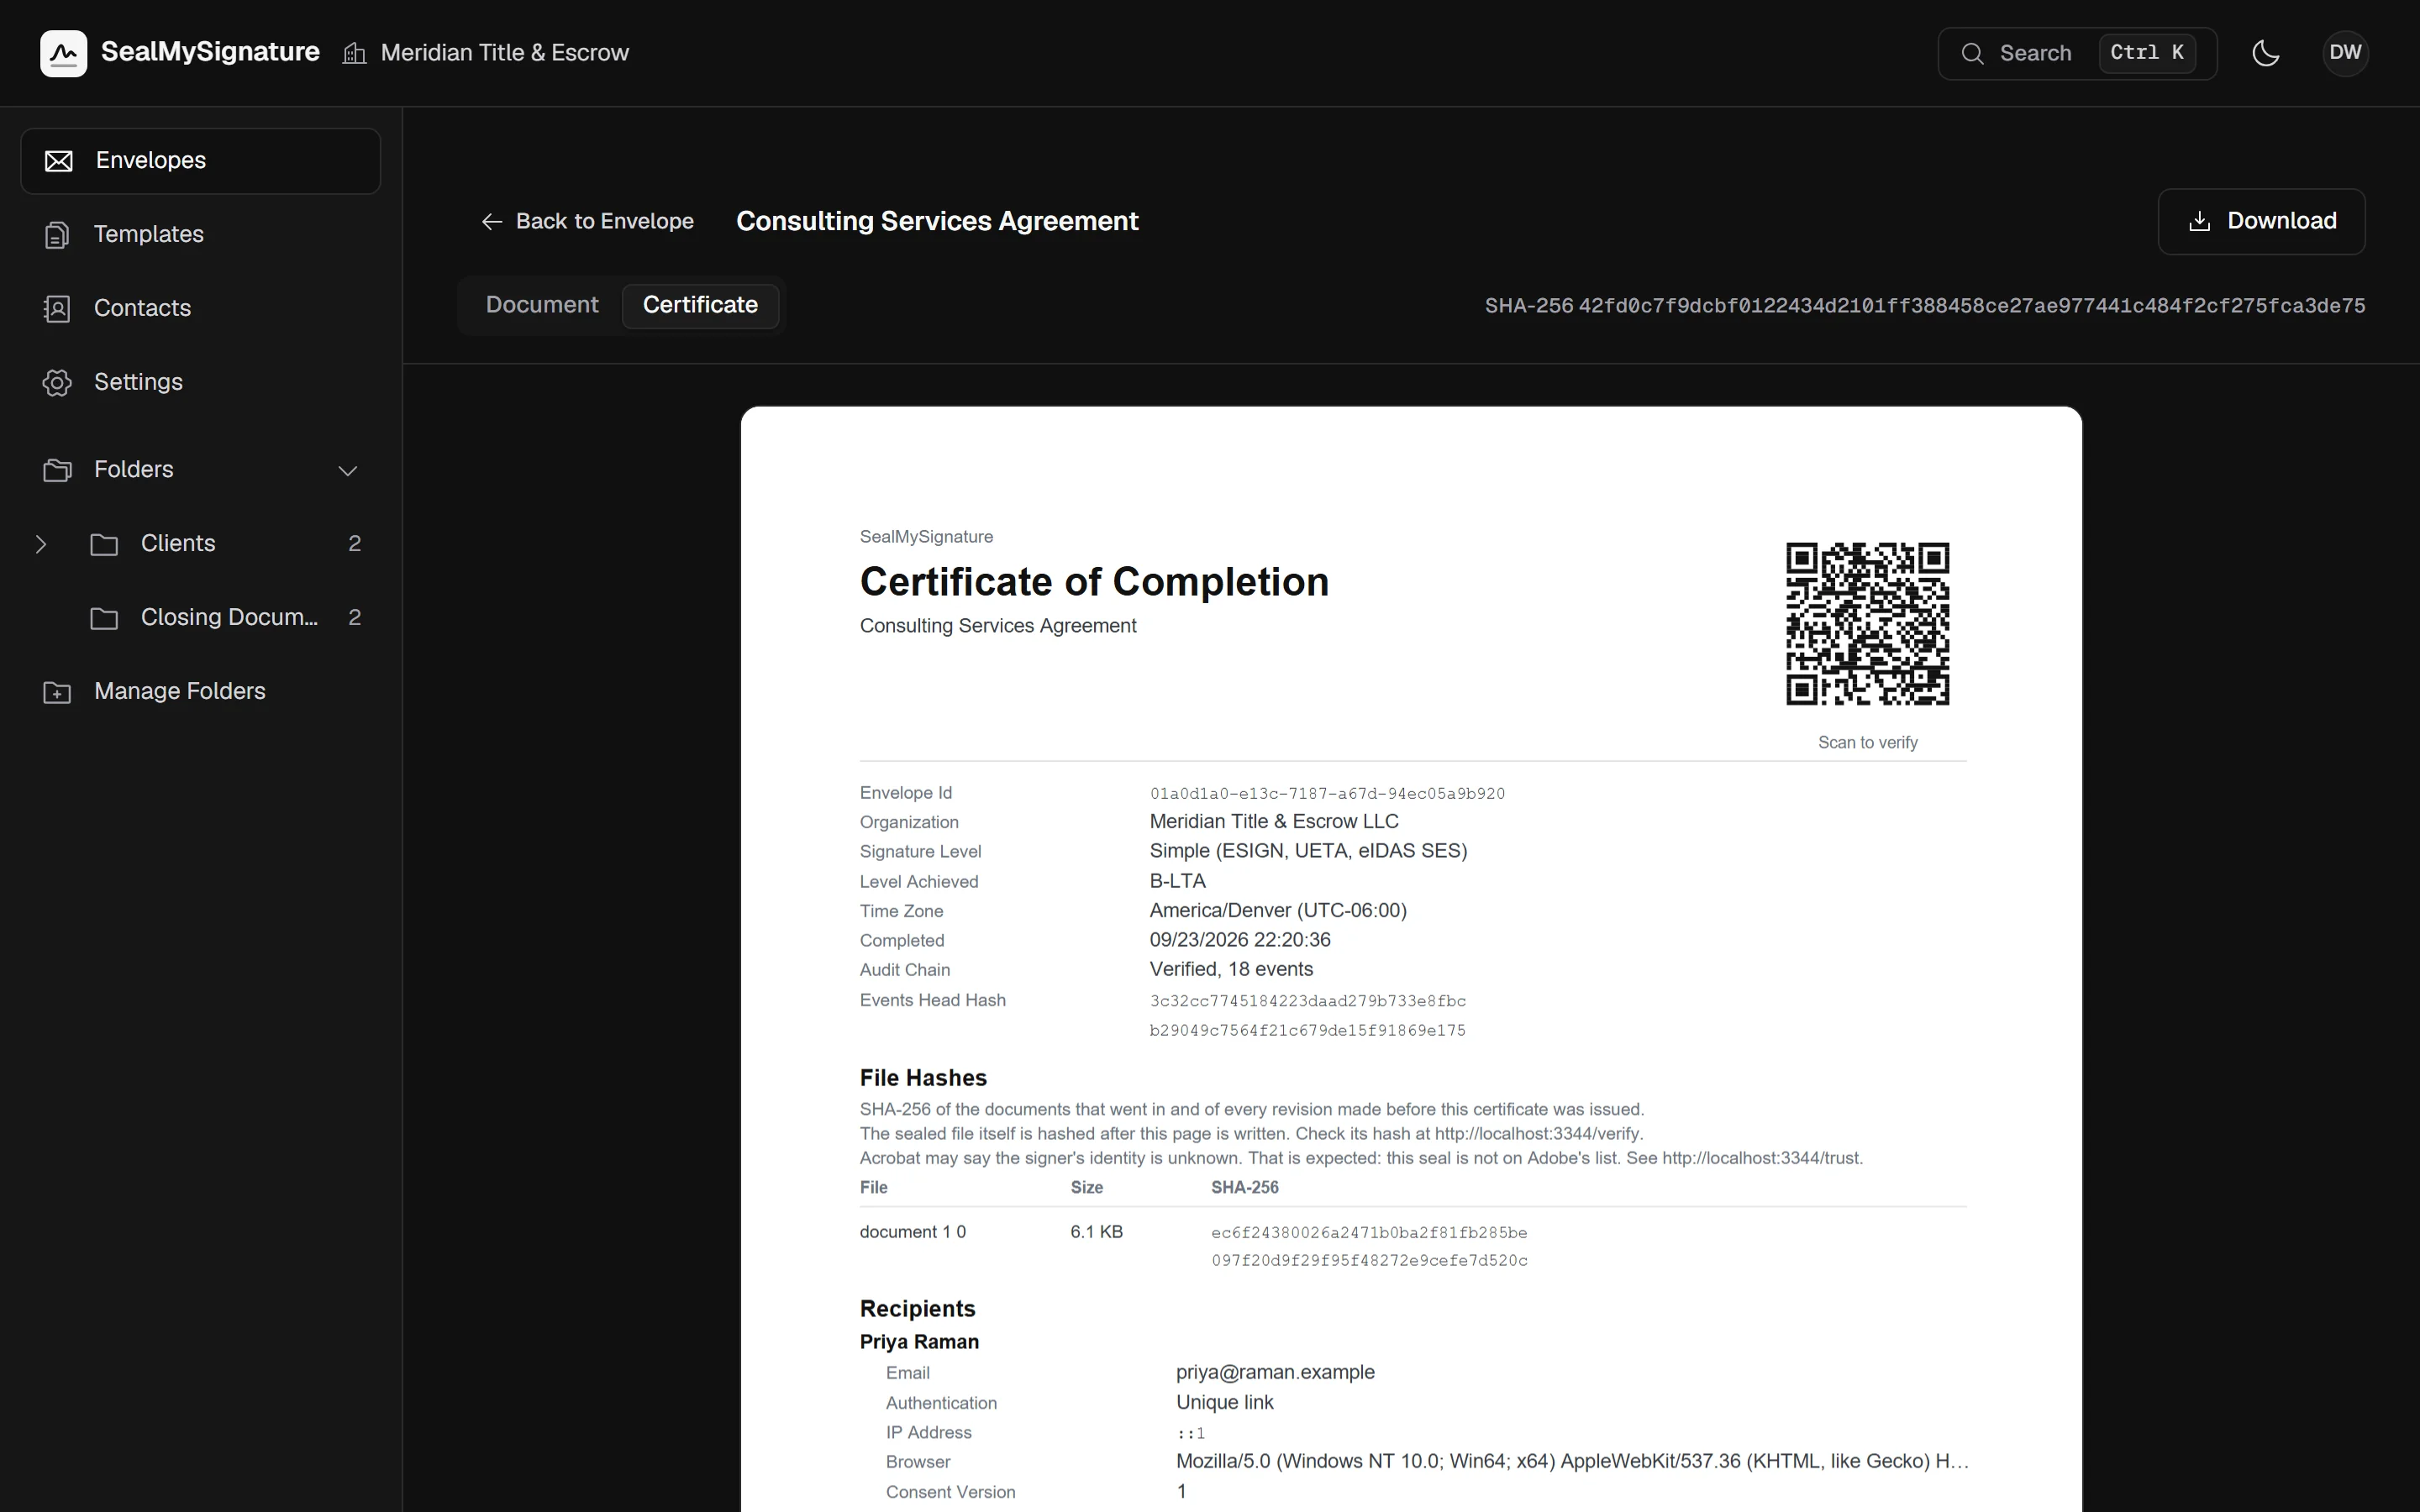This screenshot has width=2420, height=1512.
Task: Click the "Verified, 18 events" text
Action: click(1231, 970)
